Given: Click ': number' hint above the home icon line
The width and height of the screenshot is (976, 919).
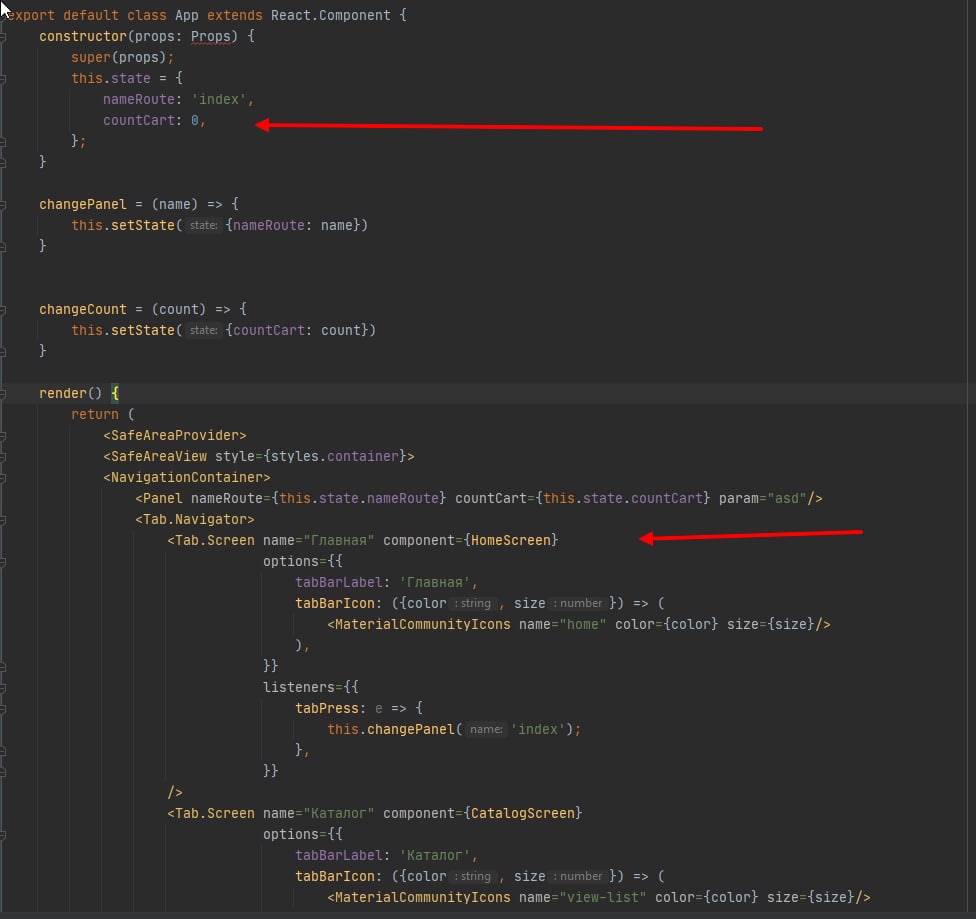Looking at the screenshot, I should pyautogui.click(x=578, y=603).
